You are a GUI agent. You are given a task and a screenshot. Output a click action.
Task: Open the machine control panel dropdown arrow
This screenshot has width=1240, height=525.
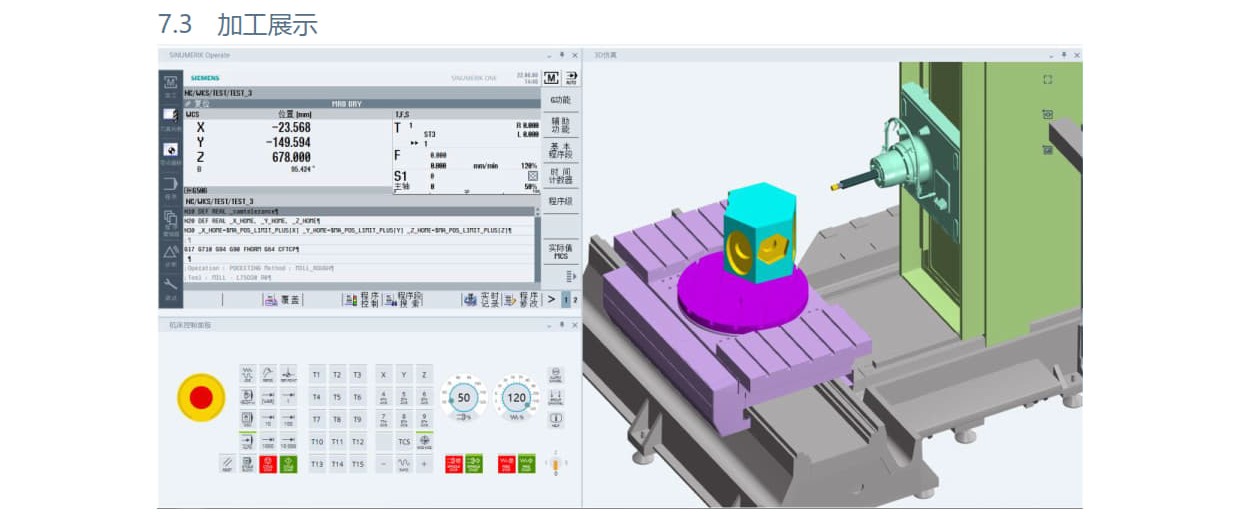point(548,325)
